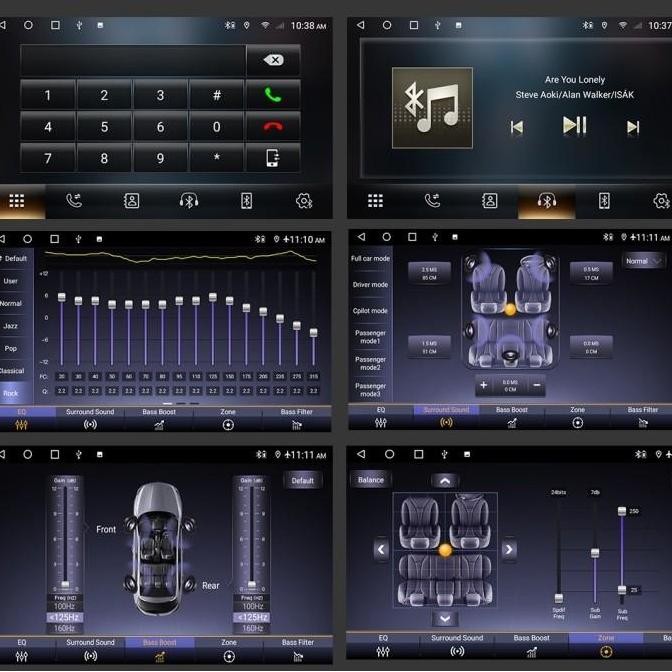Go to the previous track of Are You Lonely
Image resolution: width=672 pixels, height=672 pixels.
pos(517,127)
